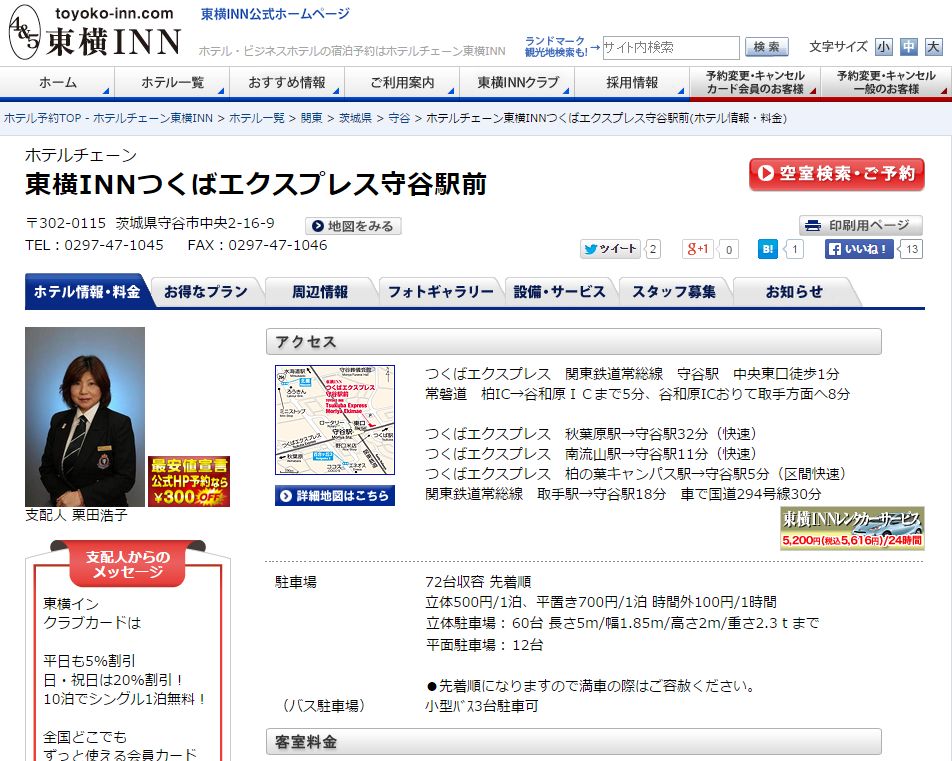Click the 秋葉原駅→守谷駅32分 line
The height and width of the screenshot is (761, 952).
pos(592,434)
